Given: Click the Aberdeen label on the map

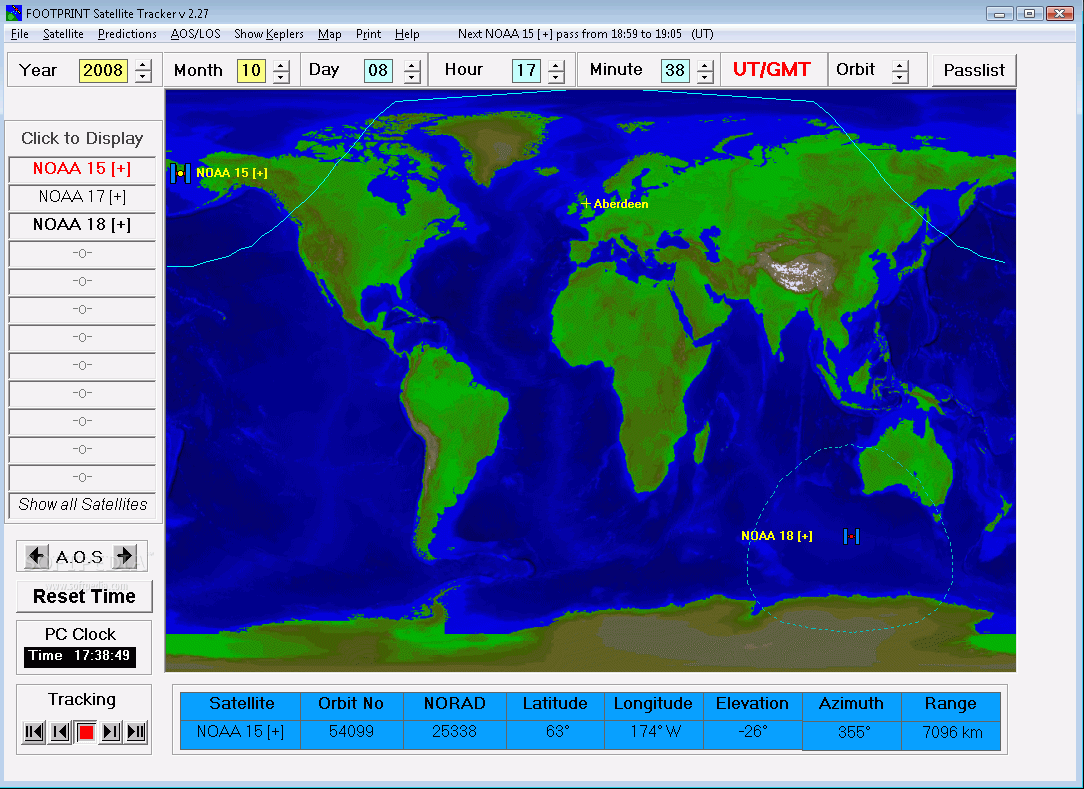Looking at the screenshot, I should [621, 204].
